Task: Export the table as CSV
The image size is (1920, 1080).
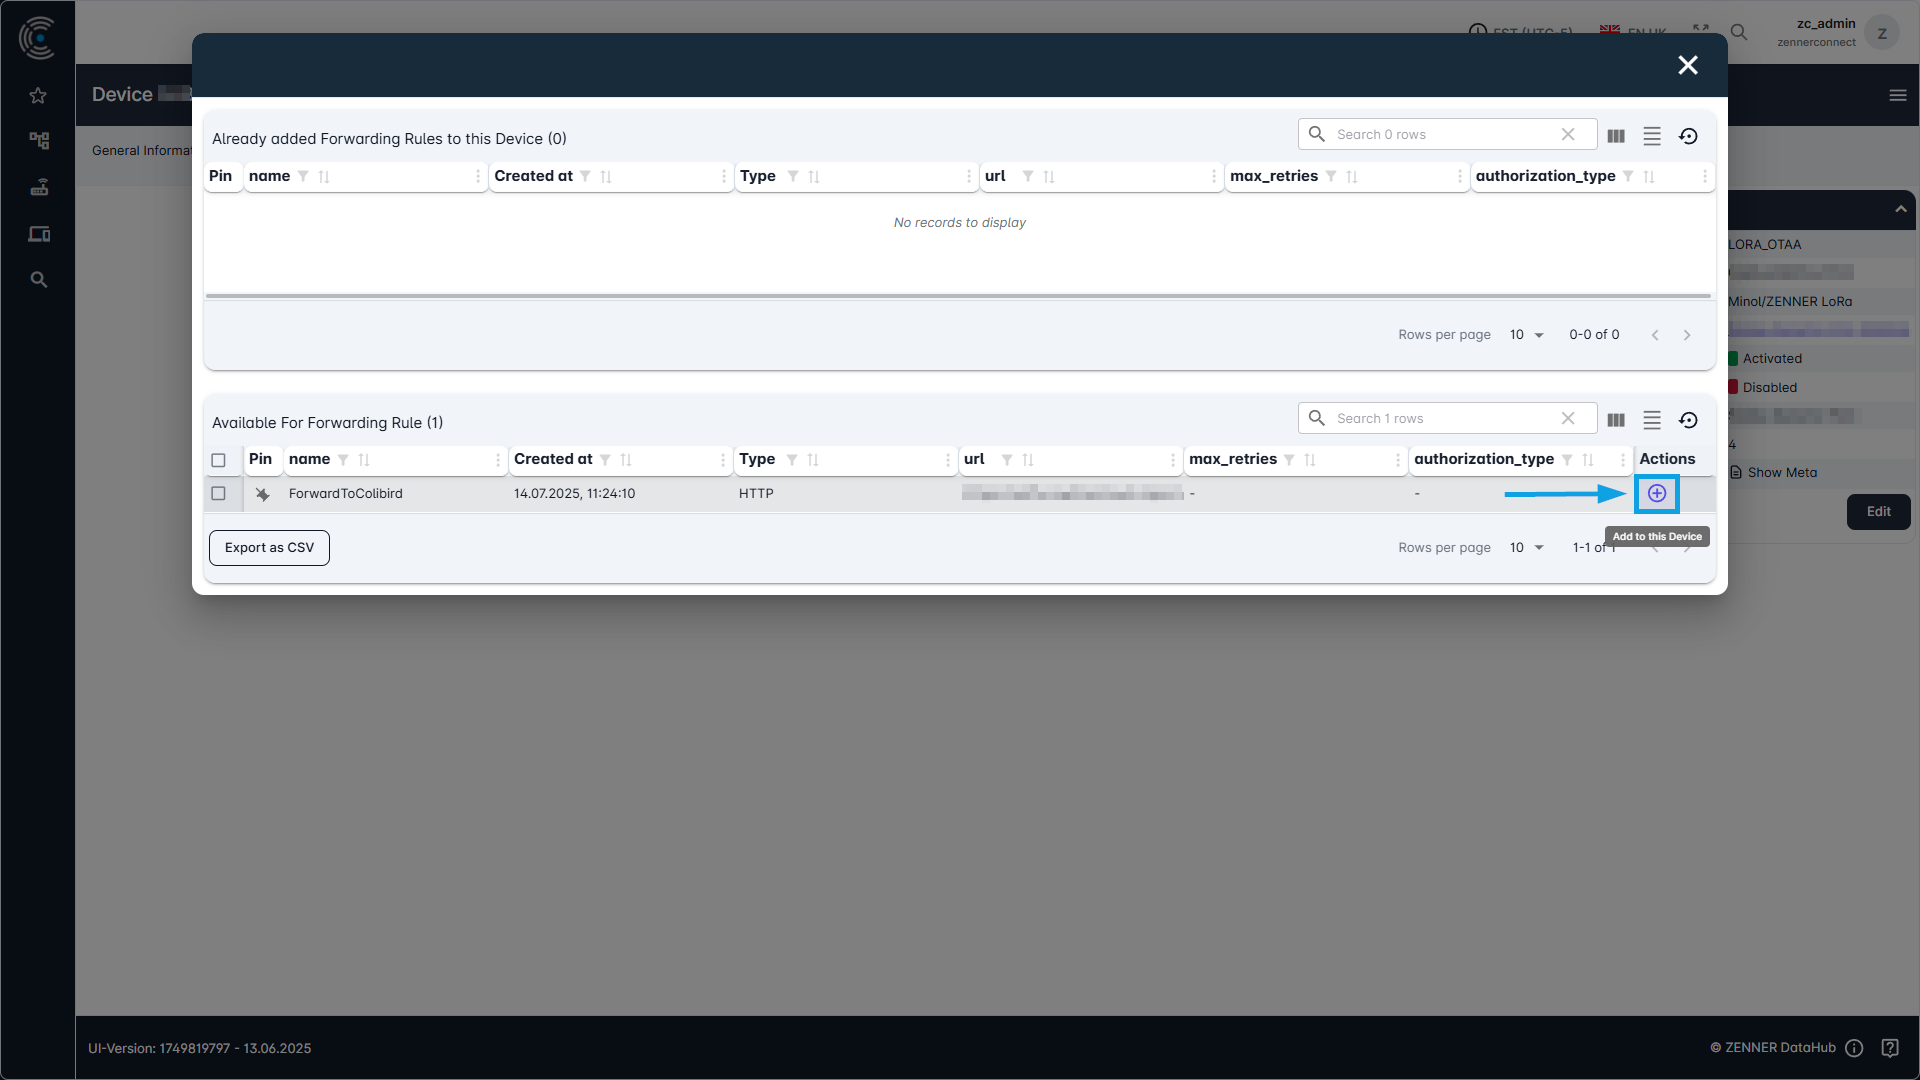Action: pyautogui.click(x=269, y=547)
